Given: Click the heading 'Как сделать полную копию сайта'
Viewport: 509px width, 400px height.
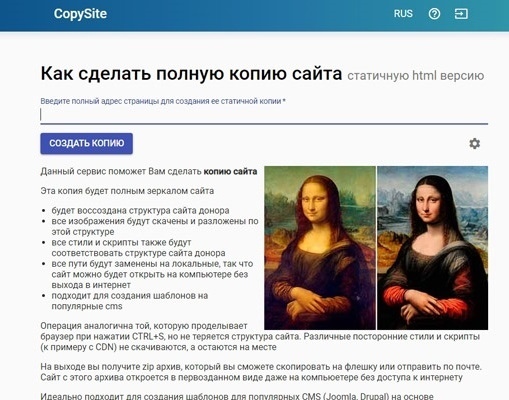Looking at the screenshot, I should tap(191, 73).
